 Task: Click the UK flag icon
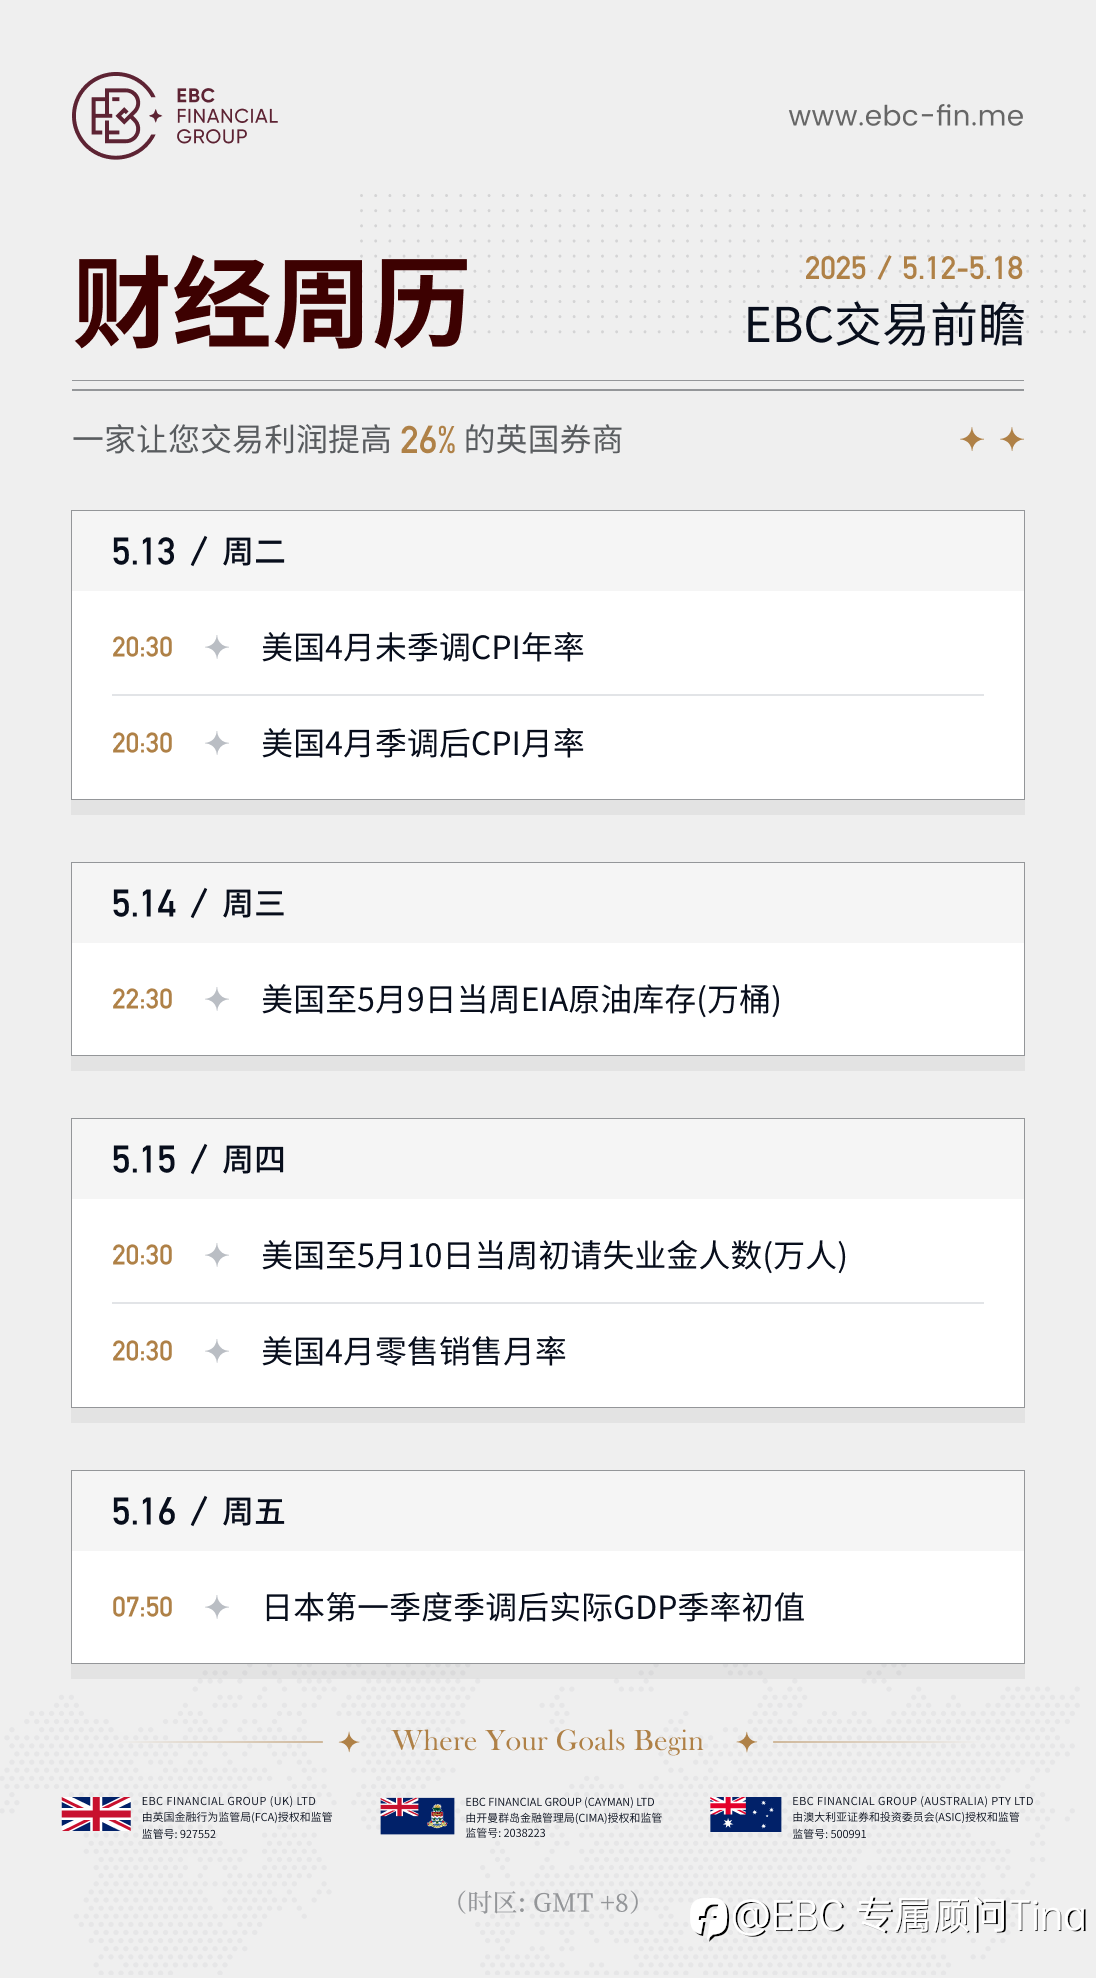point(96,1814)
